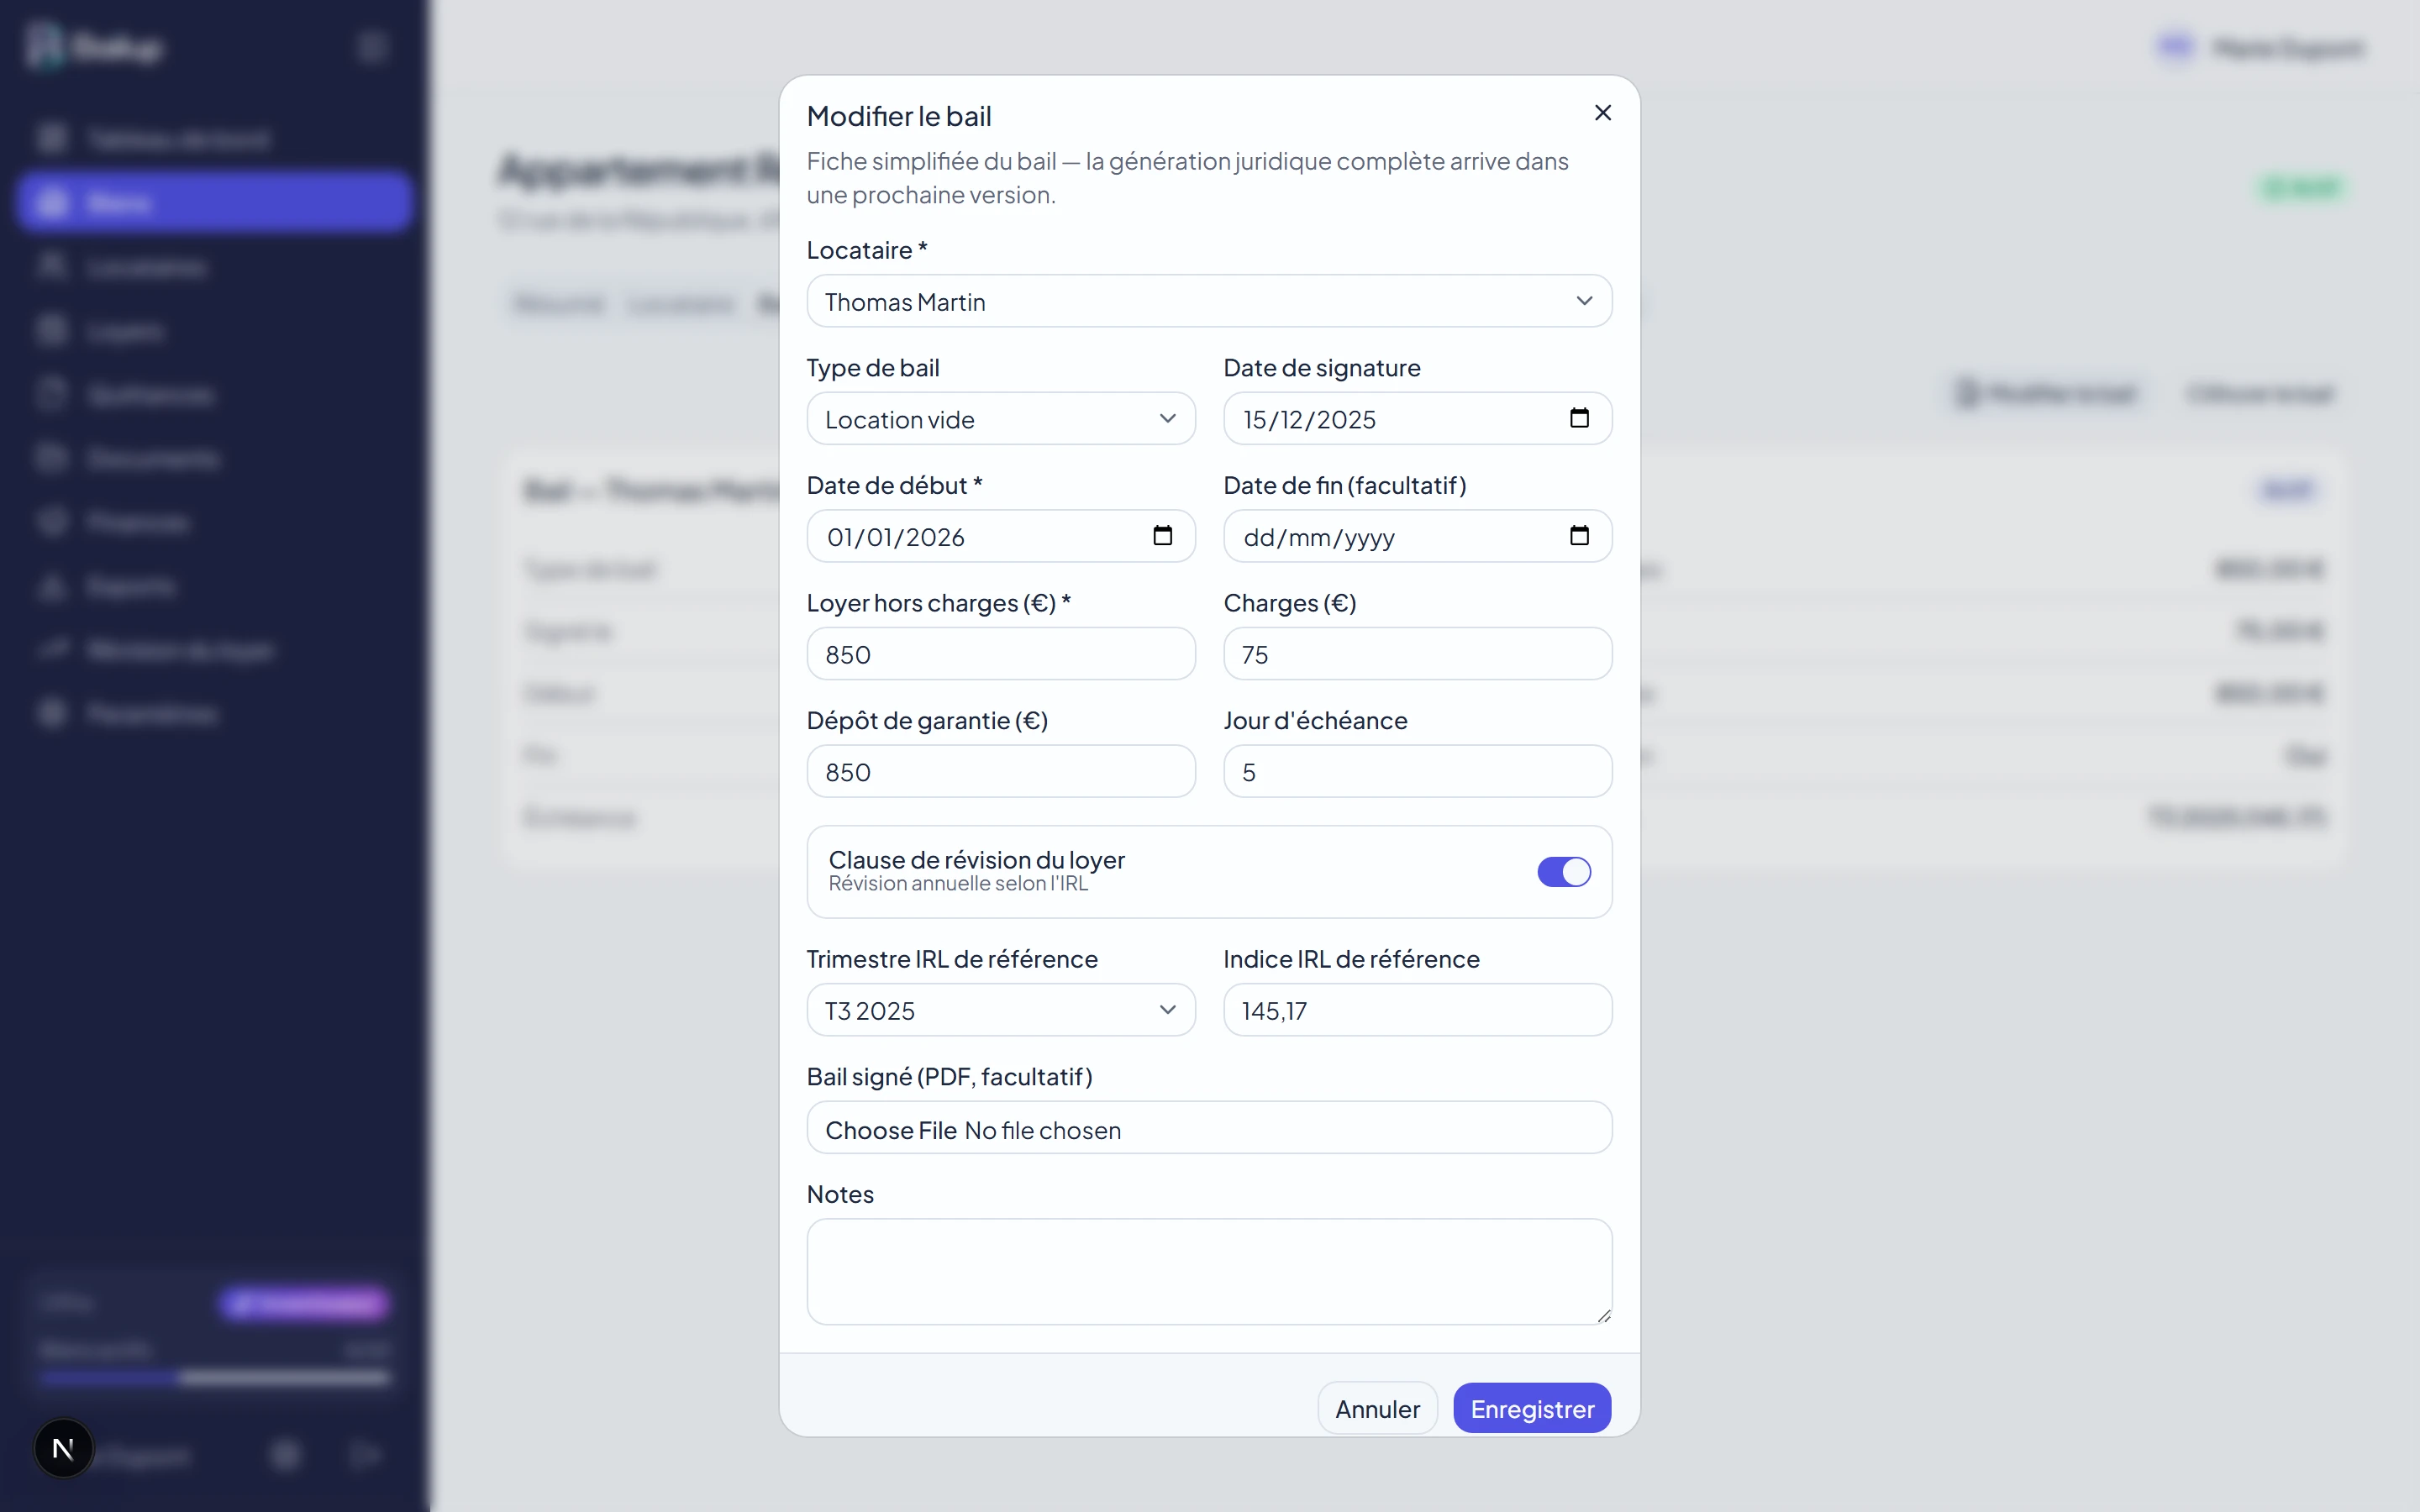Screen dimensions: 2420x1512
Task: Close the Modifier le bail dialog
Action: click(x=1602, y=113)
